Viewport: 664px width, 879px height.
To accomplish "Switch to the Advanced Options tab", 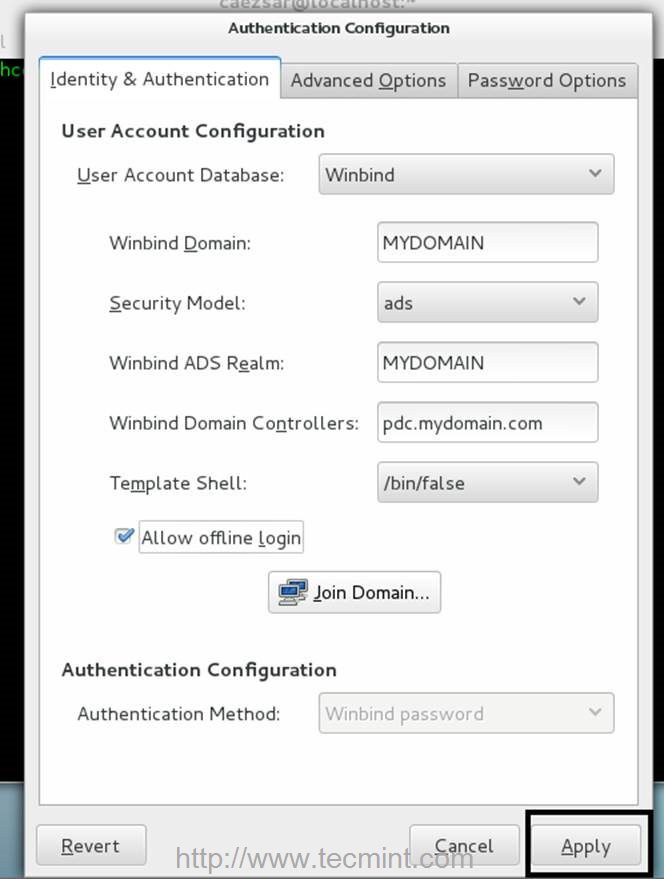I will (368, 81).
